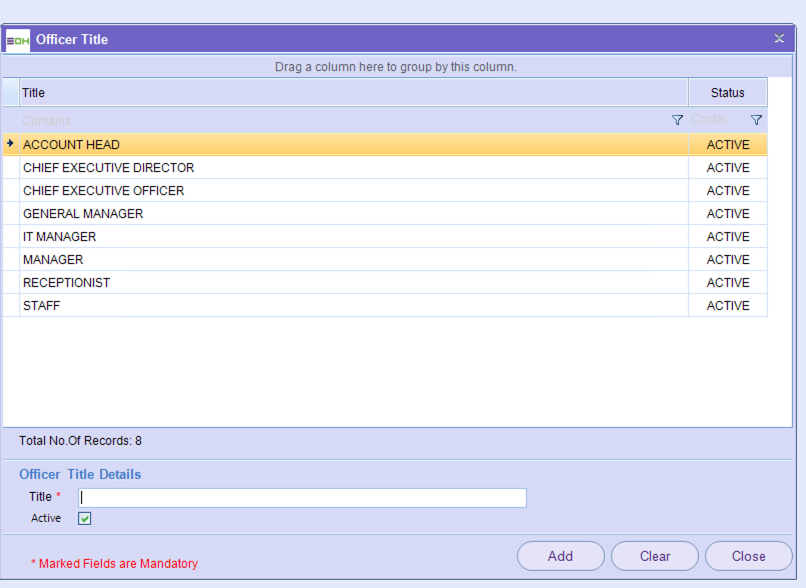Viewport: 806px width, 588px height.
Task: Click the filter icon in Title column
Action: tap(677, 120)
